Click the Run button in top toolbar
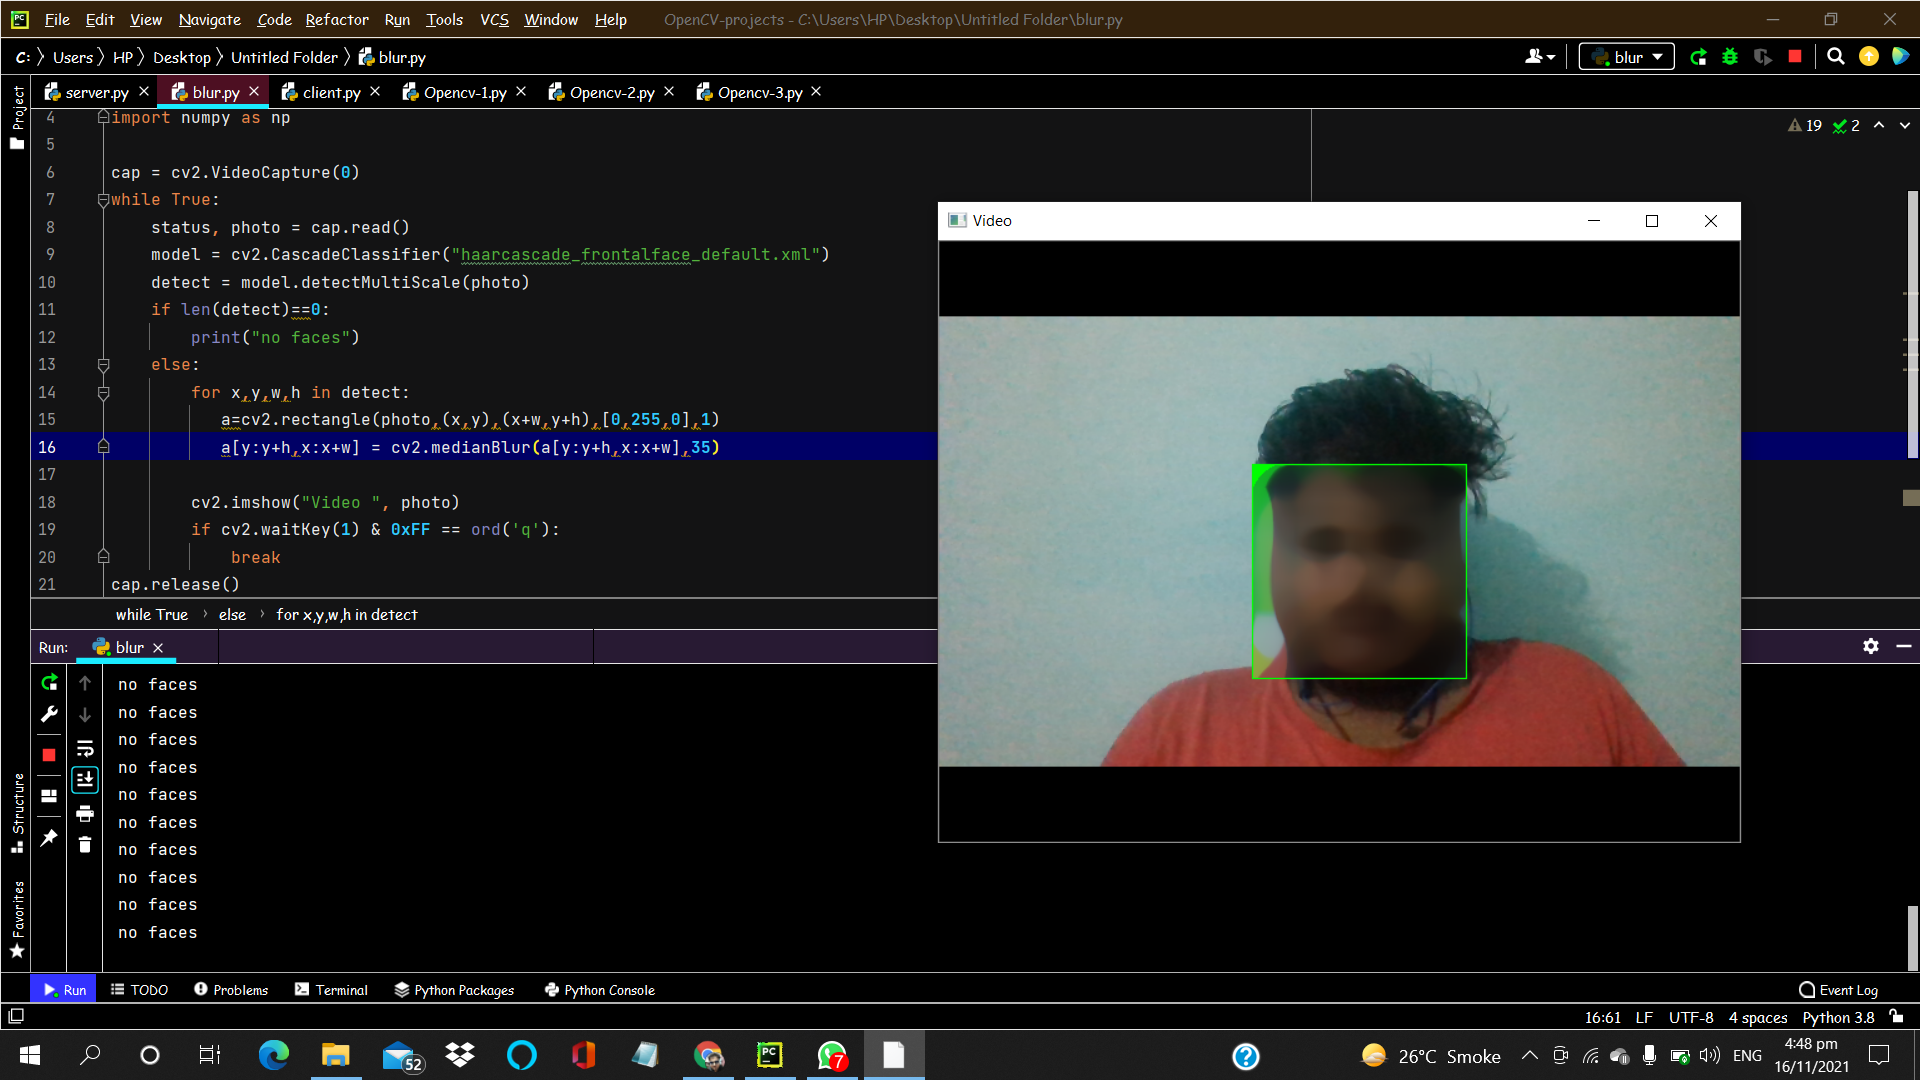Screen dimensions: 1920x1080 click(1698, 57)
